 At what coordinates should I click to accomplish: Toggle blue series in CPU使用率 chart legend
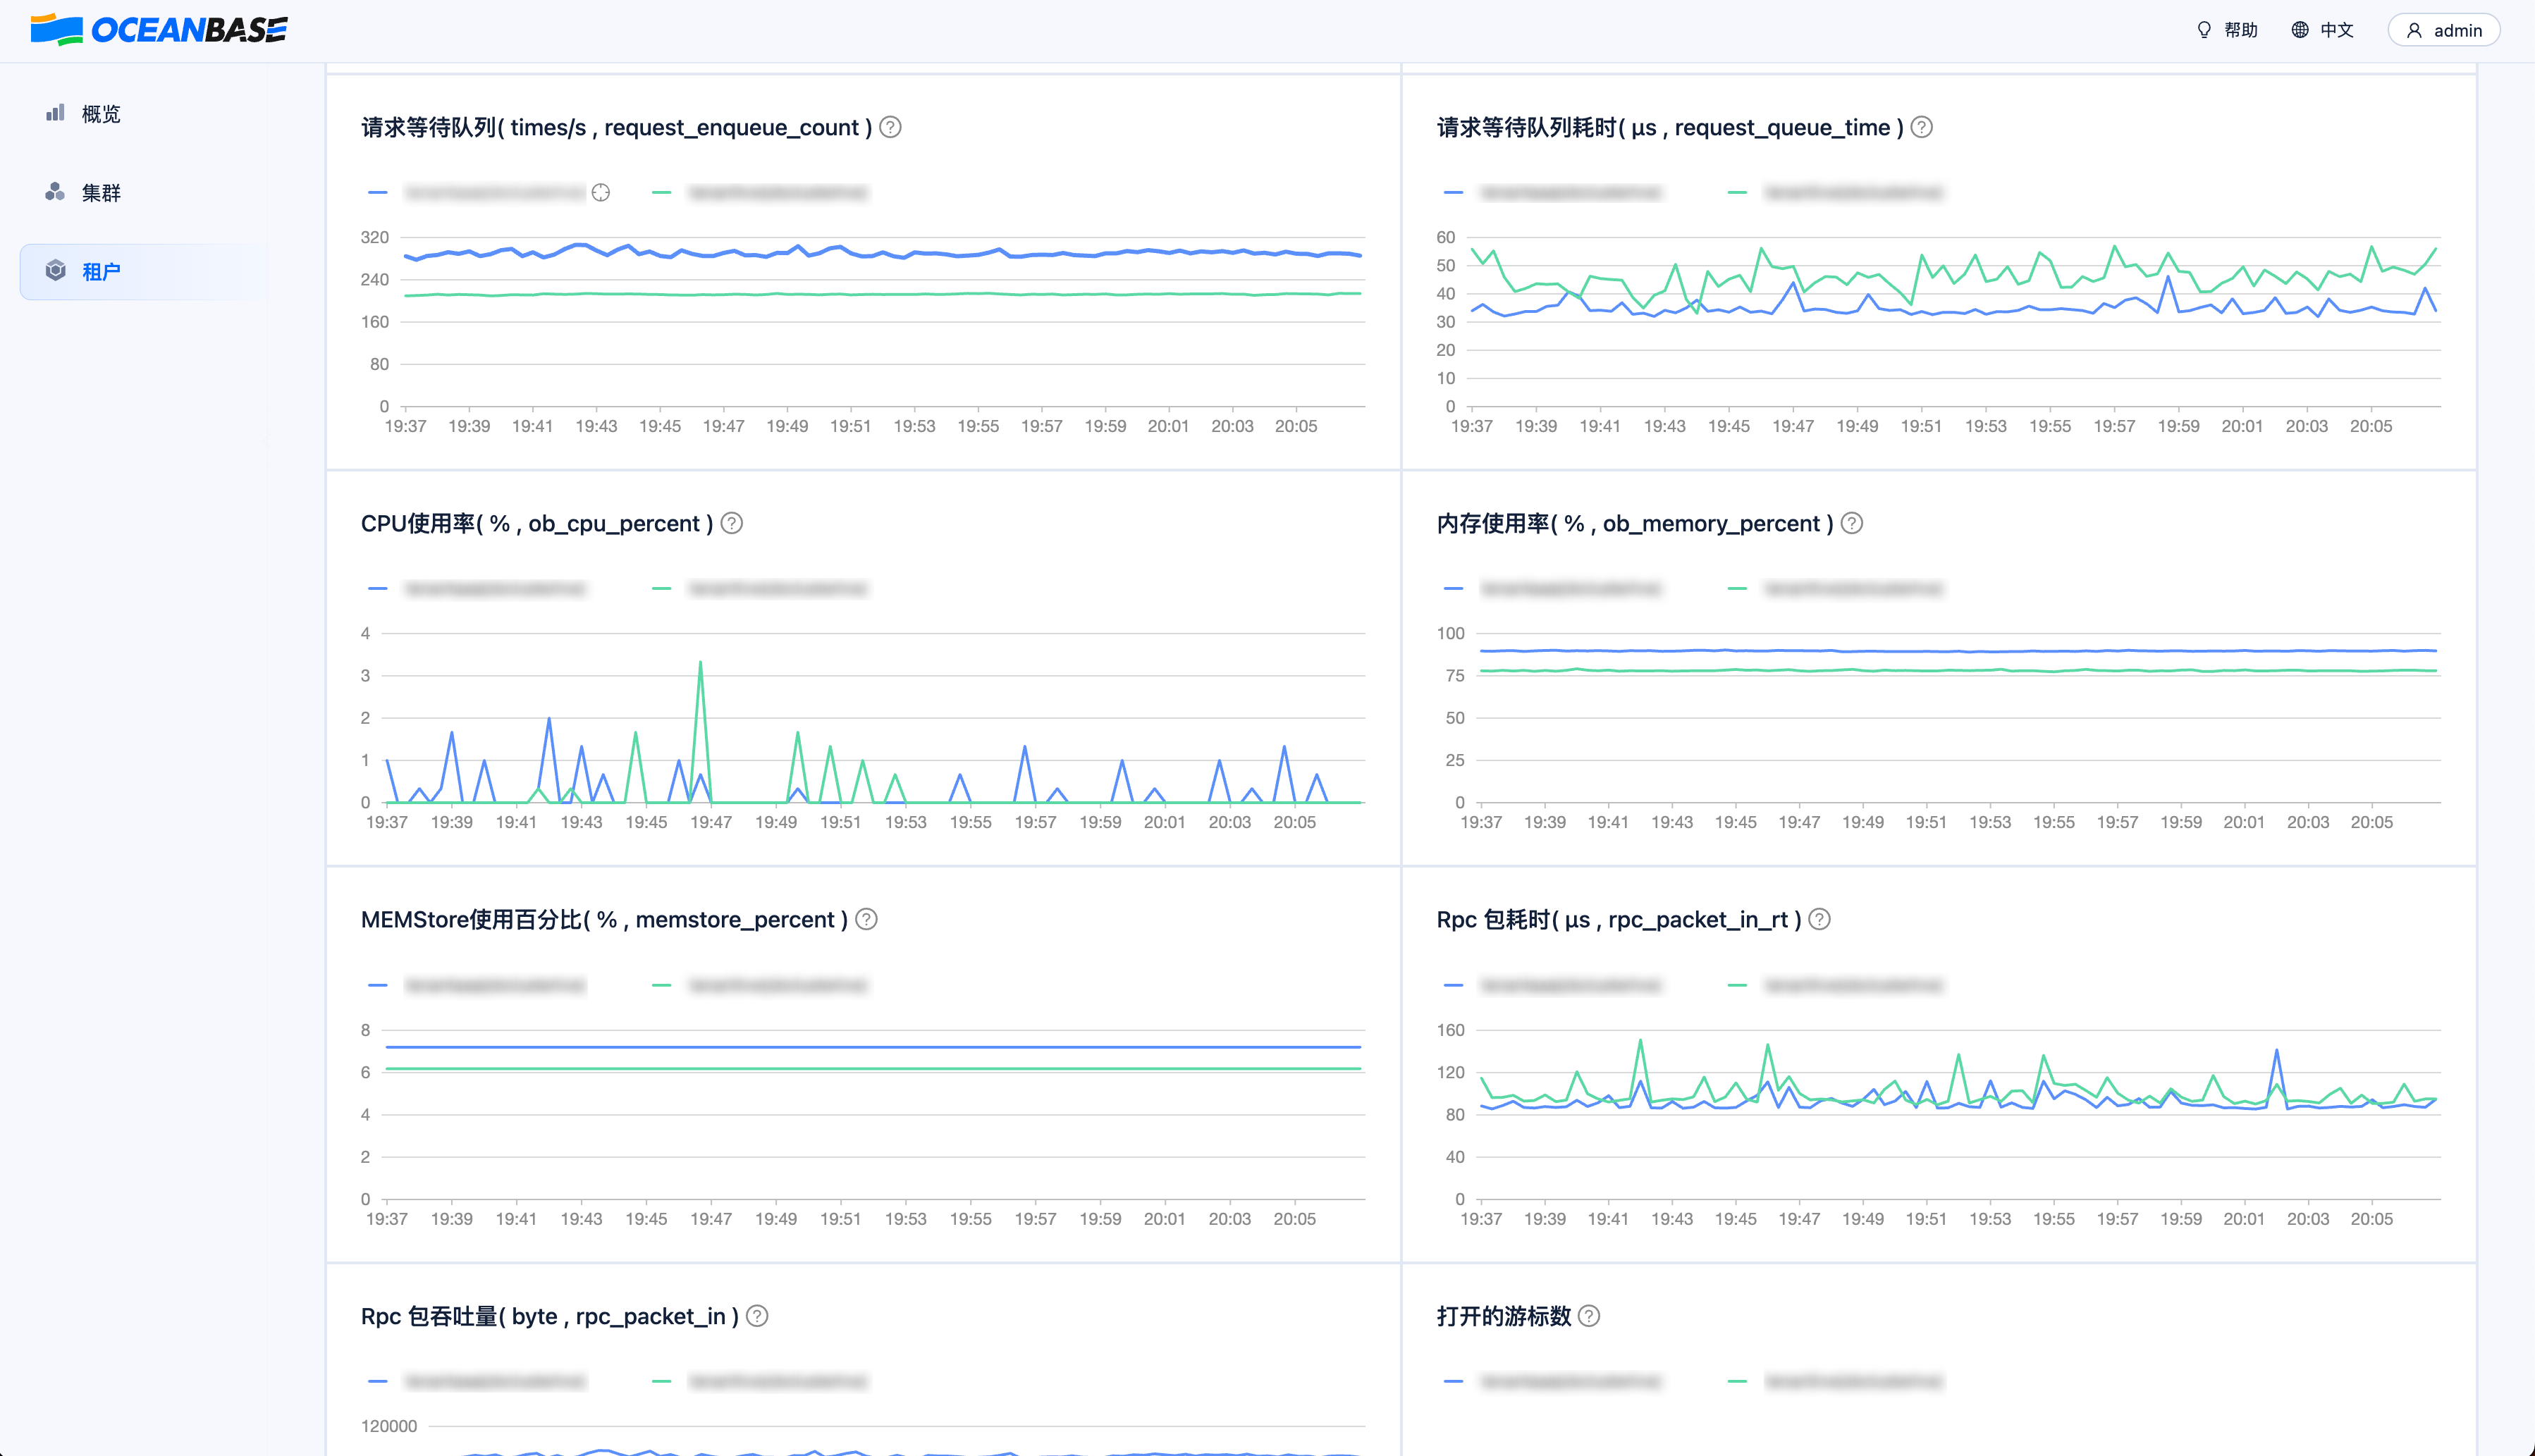tap(494, 589)
